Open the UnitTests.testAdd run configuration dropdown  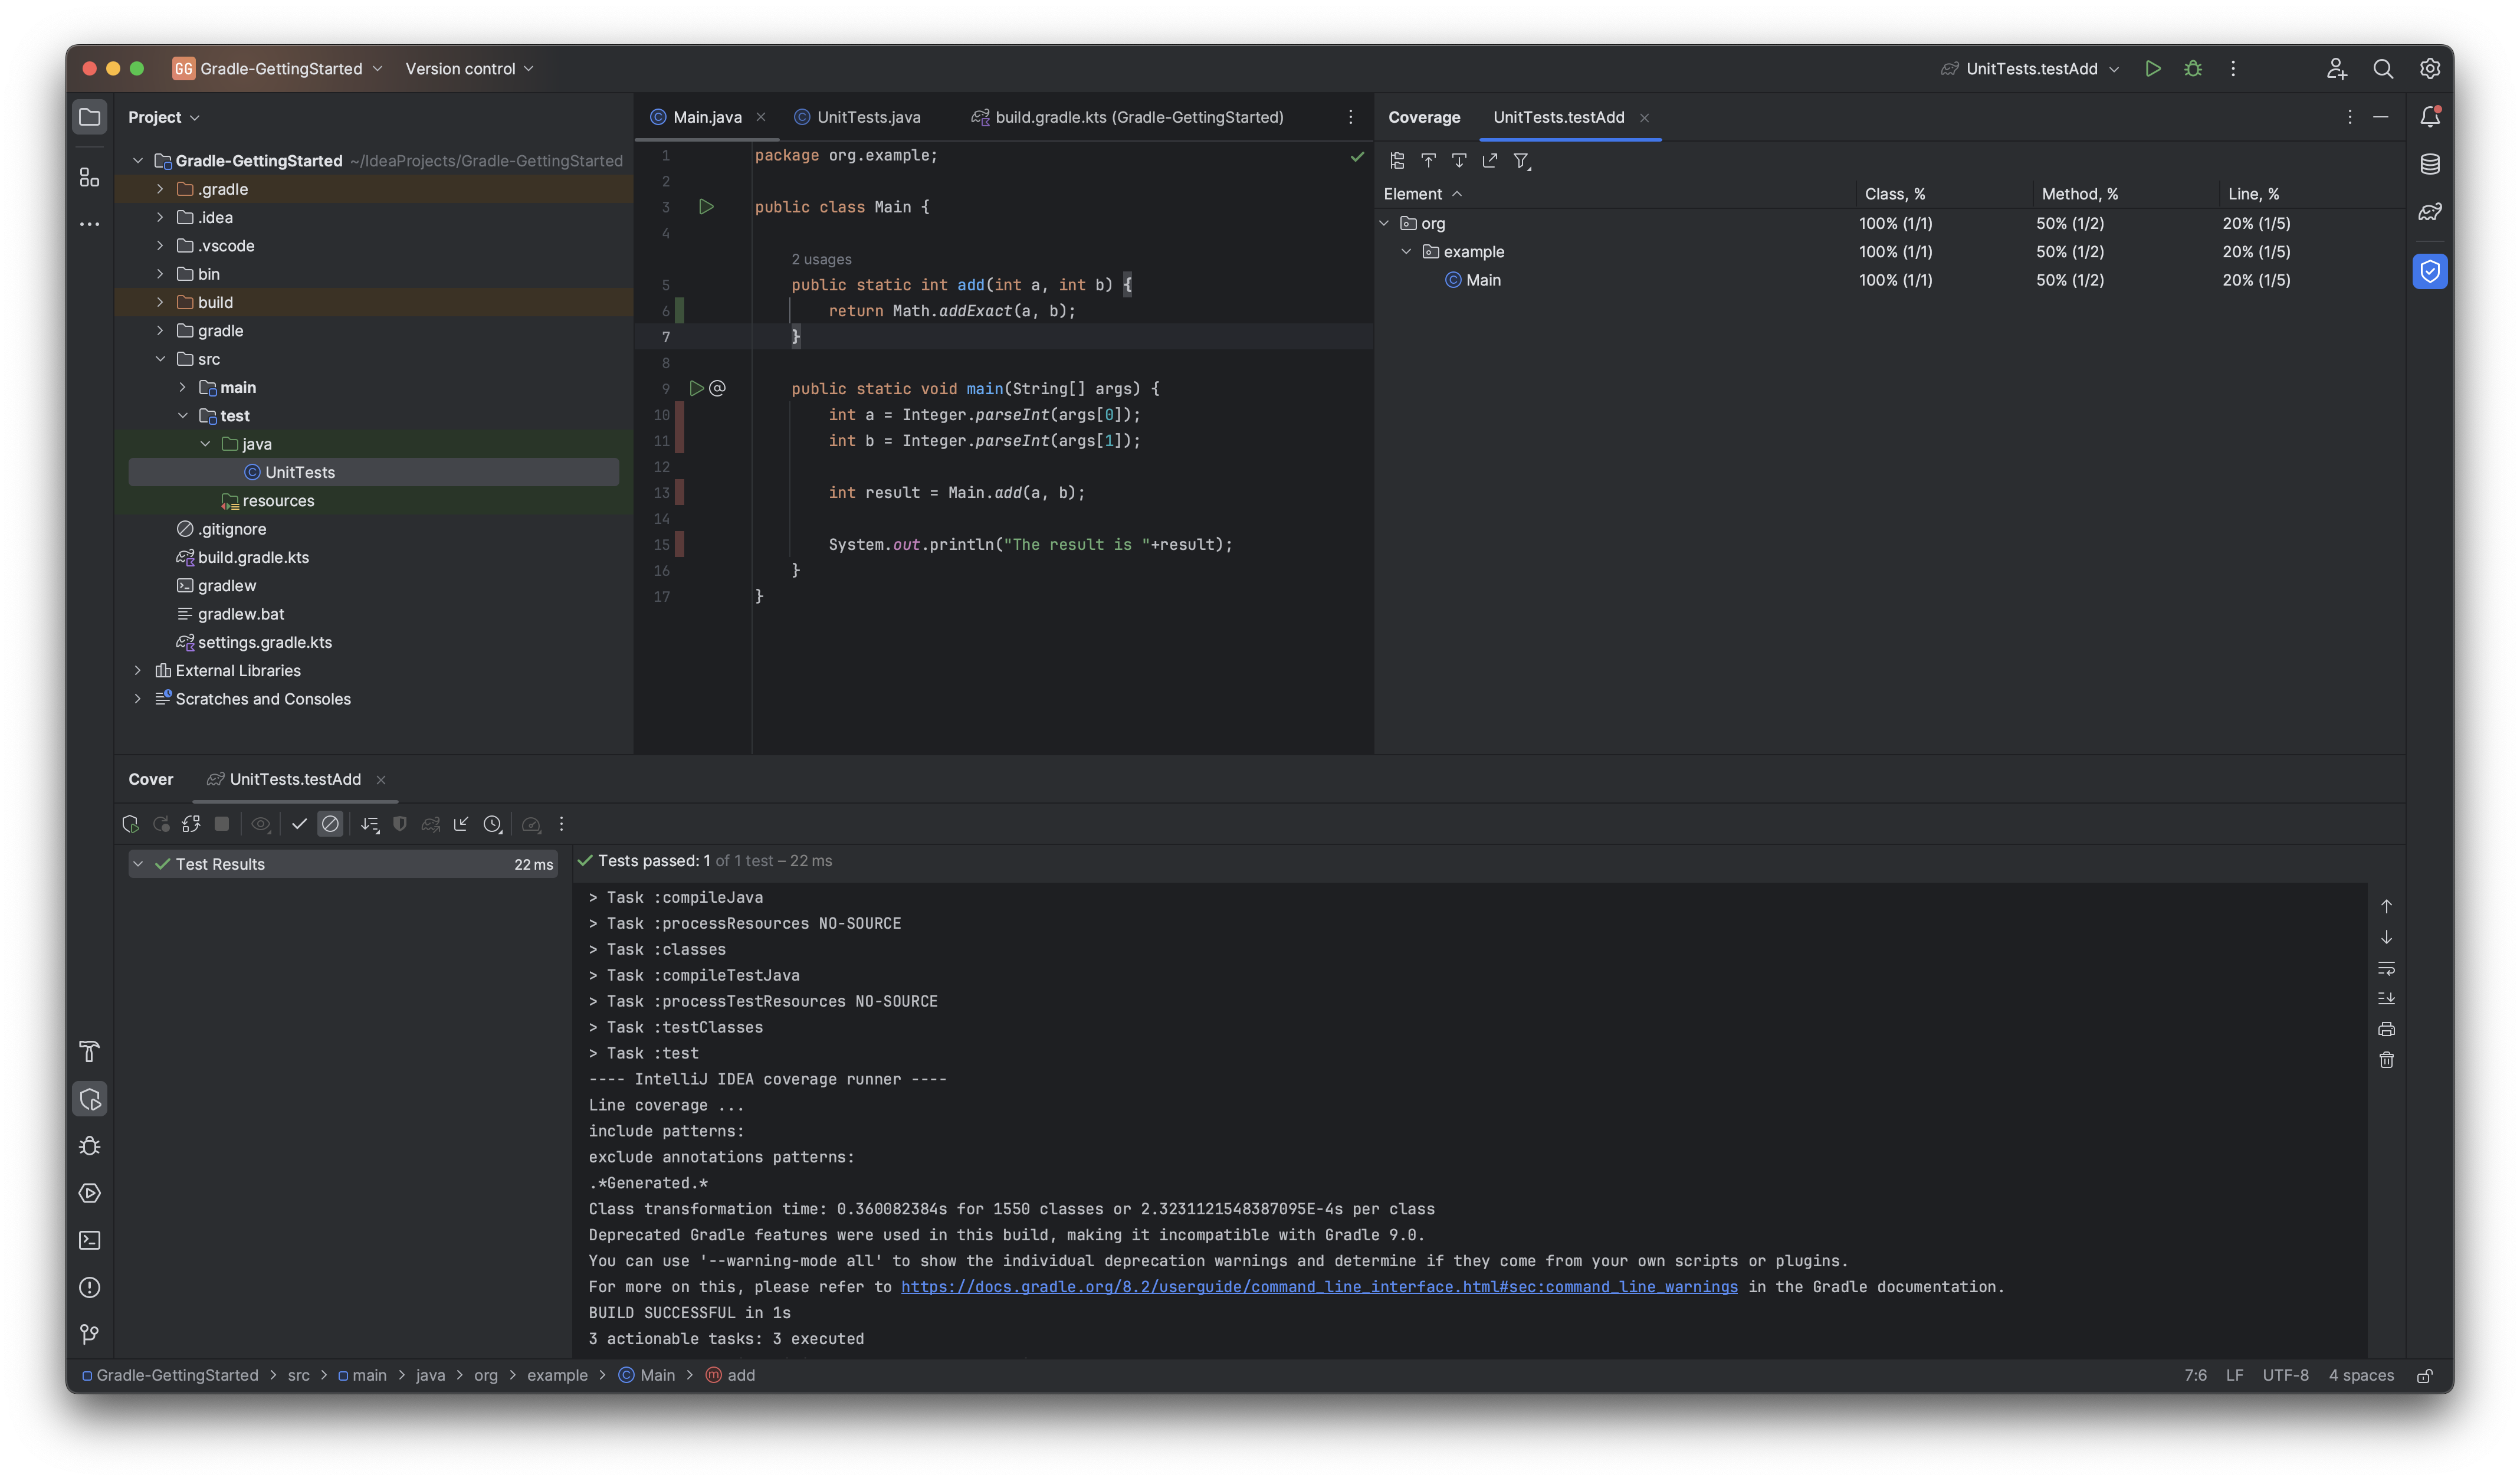click(2030, 69)
